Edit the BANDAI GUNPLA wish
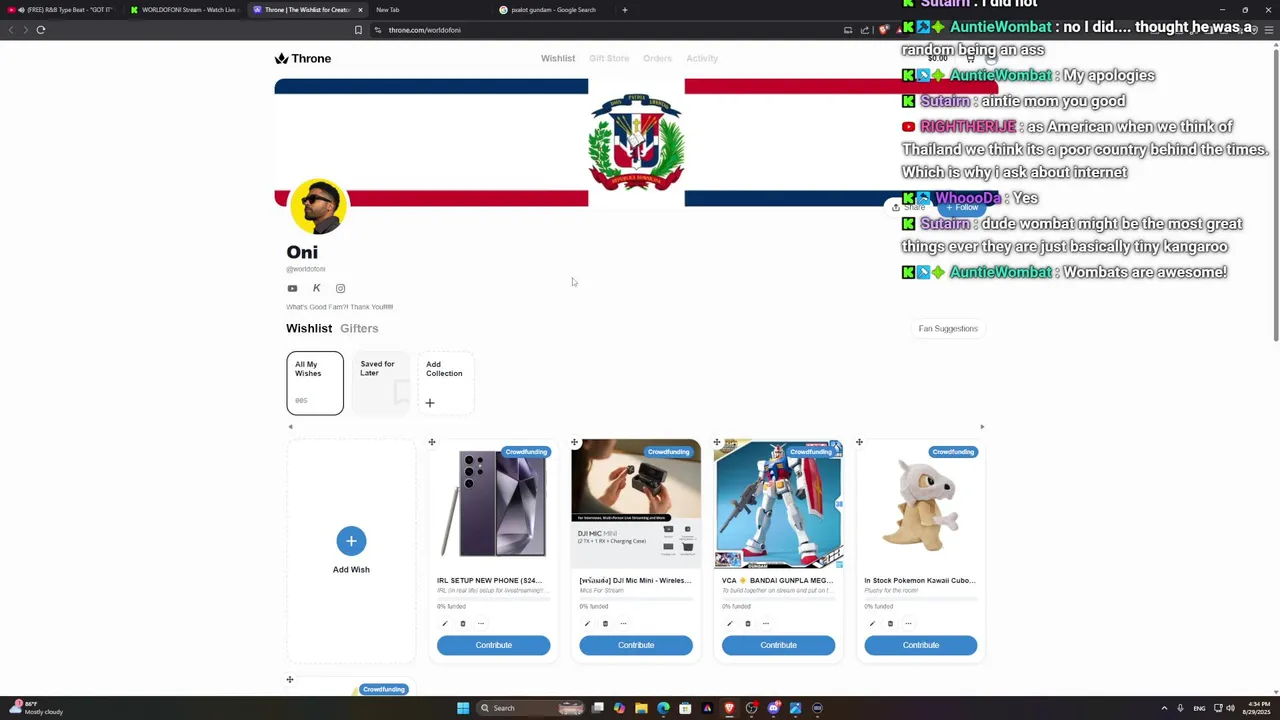 point(729,623)
